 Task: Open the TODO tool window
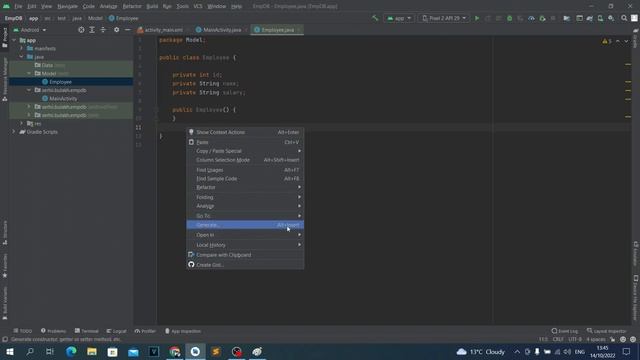pyautogui.click(x=23, y=331)
